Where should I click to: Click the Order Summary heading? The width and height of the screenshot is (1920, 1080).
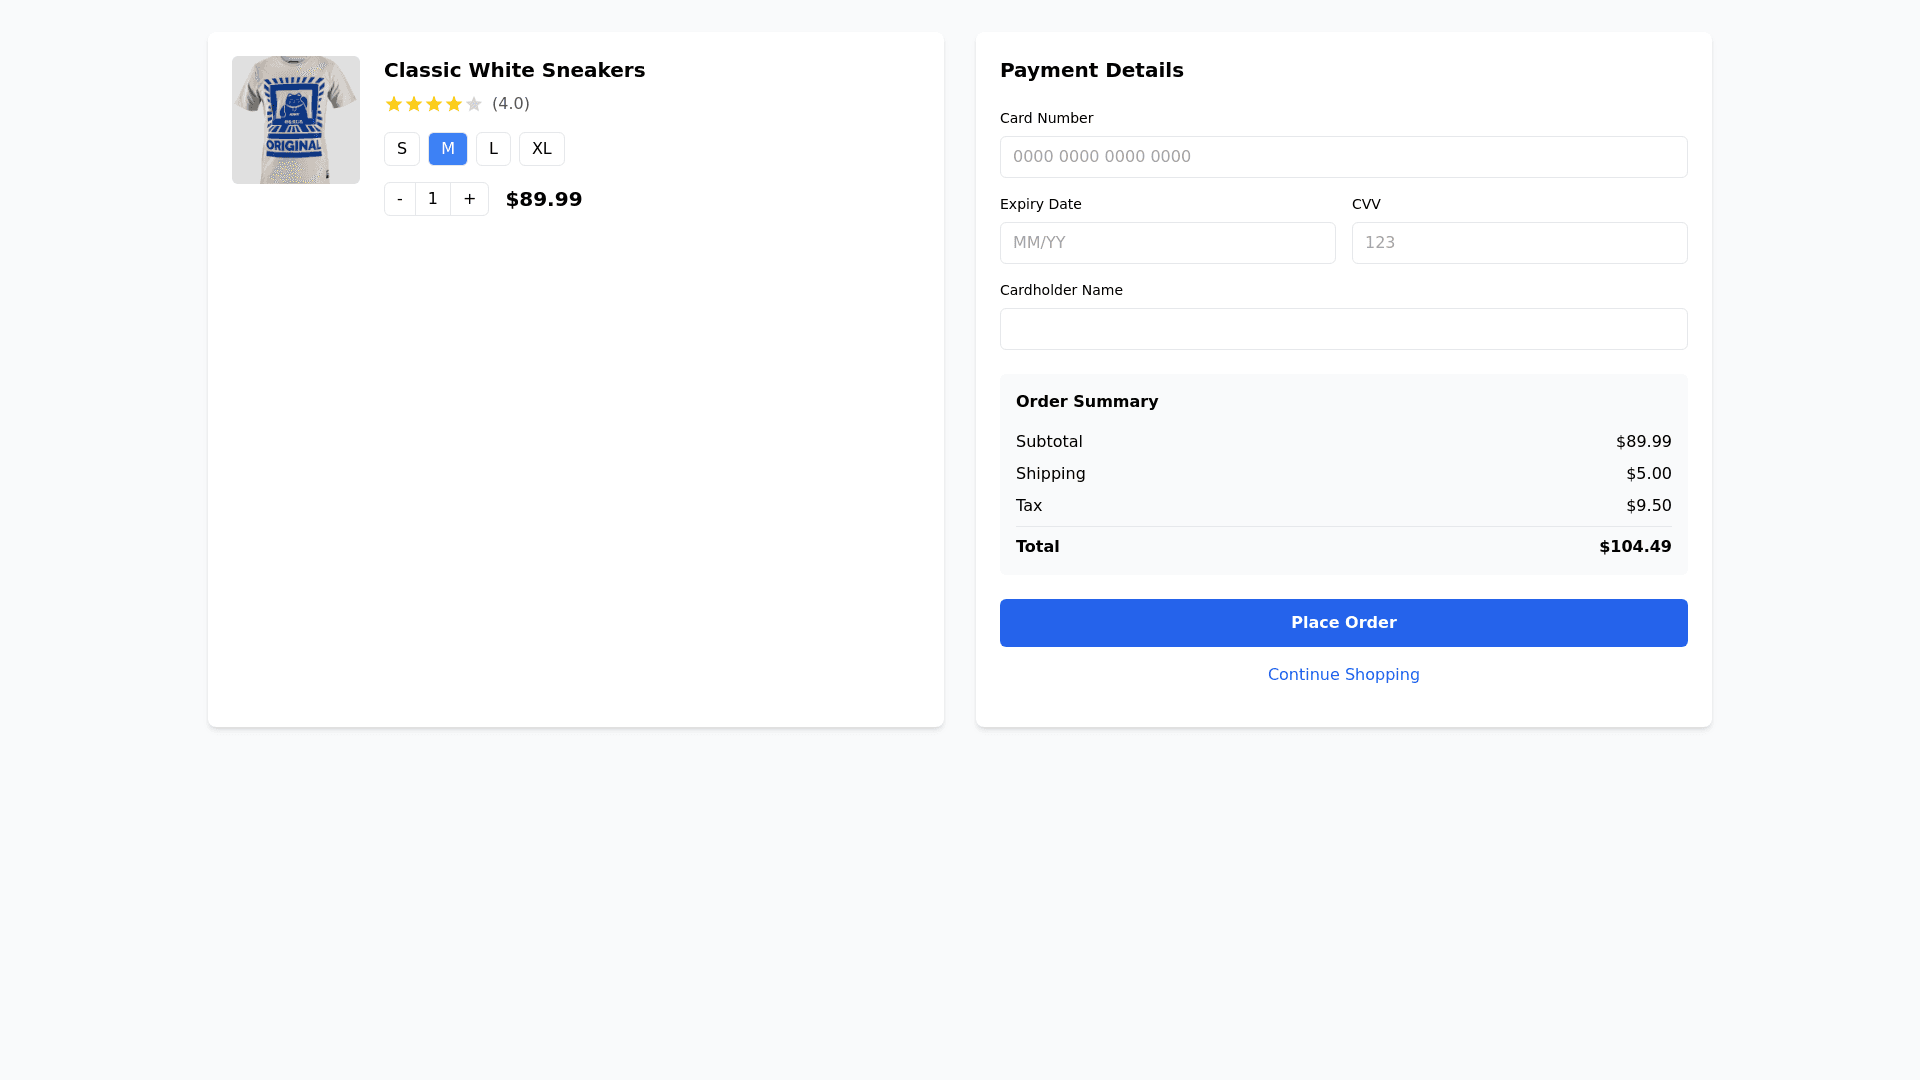coord(1087,401)
